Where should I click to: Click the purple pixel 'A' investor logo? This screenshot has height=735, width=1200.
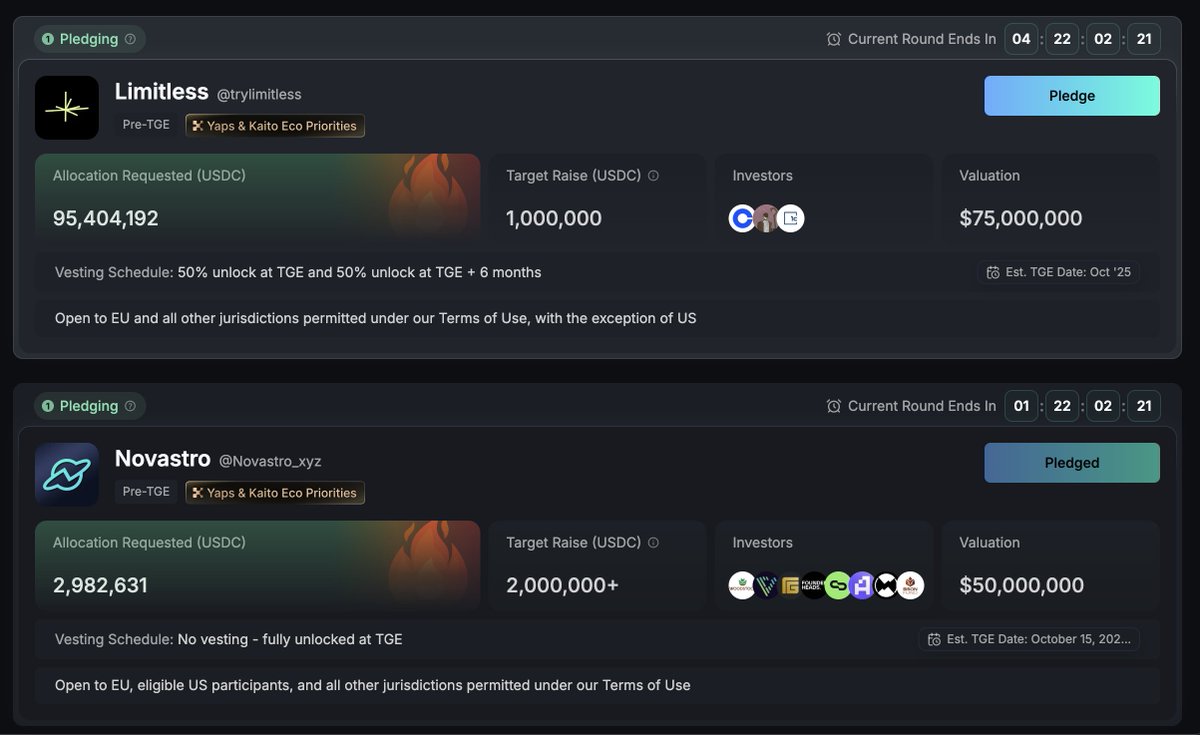[x=862, y=585]
